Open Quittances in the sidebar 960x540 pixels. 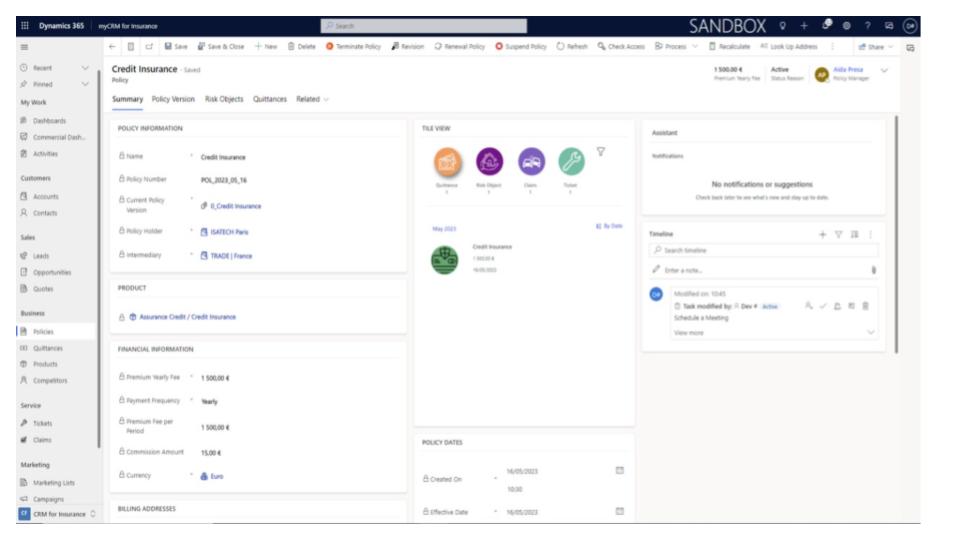click(x=48, y=348)
